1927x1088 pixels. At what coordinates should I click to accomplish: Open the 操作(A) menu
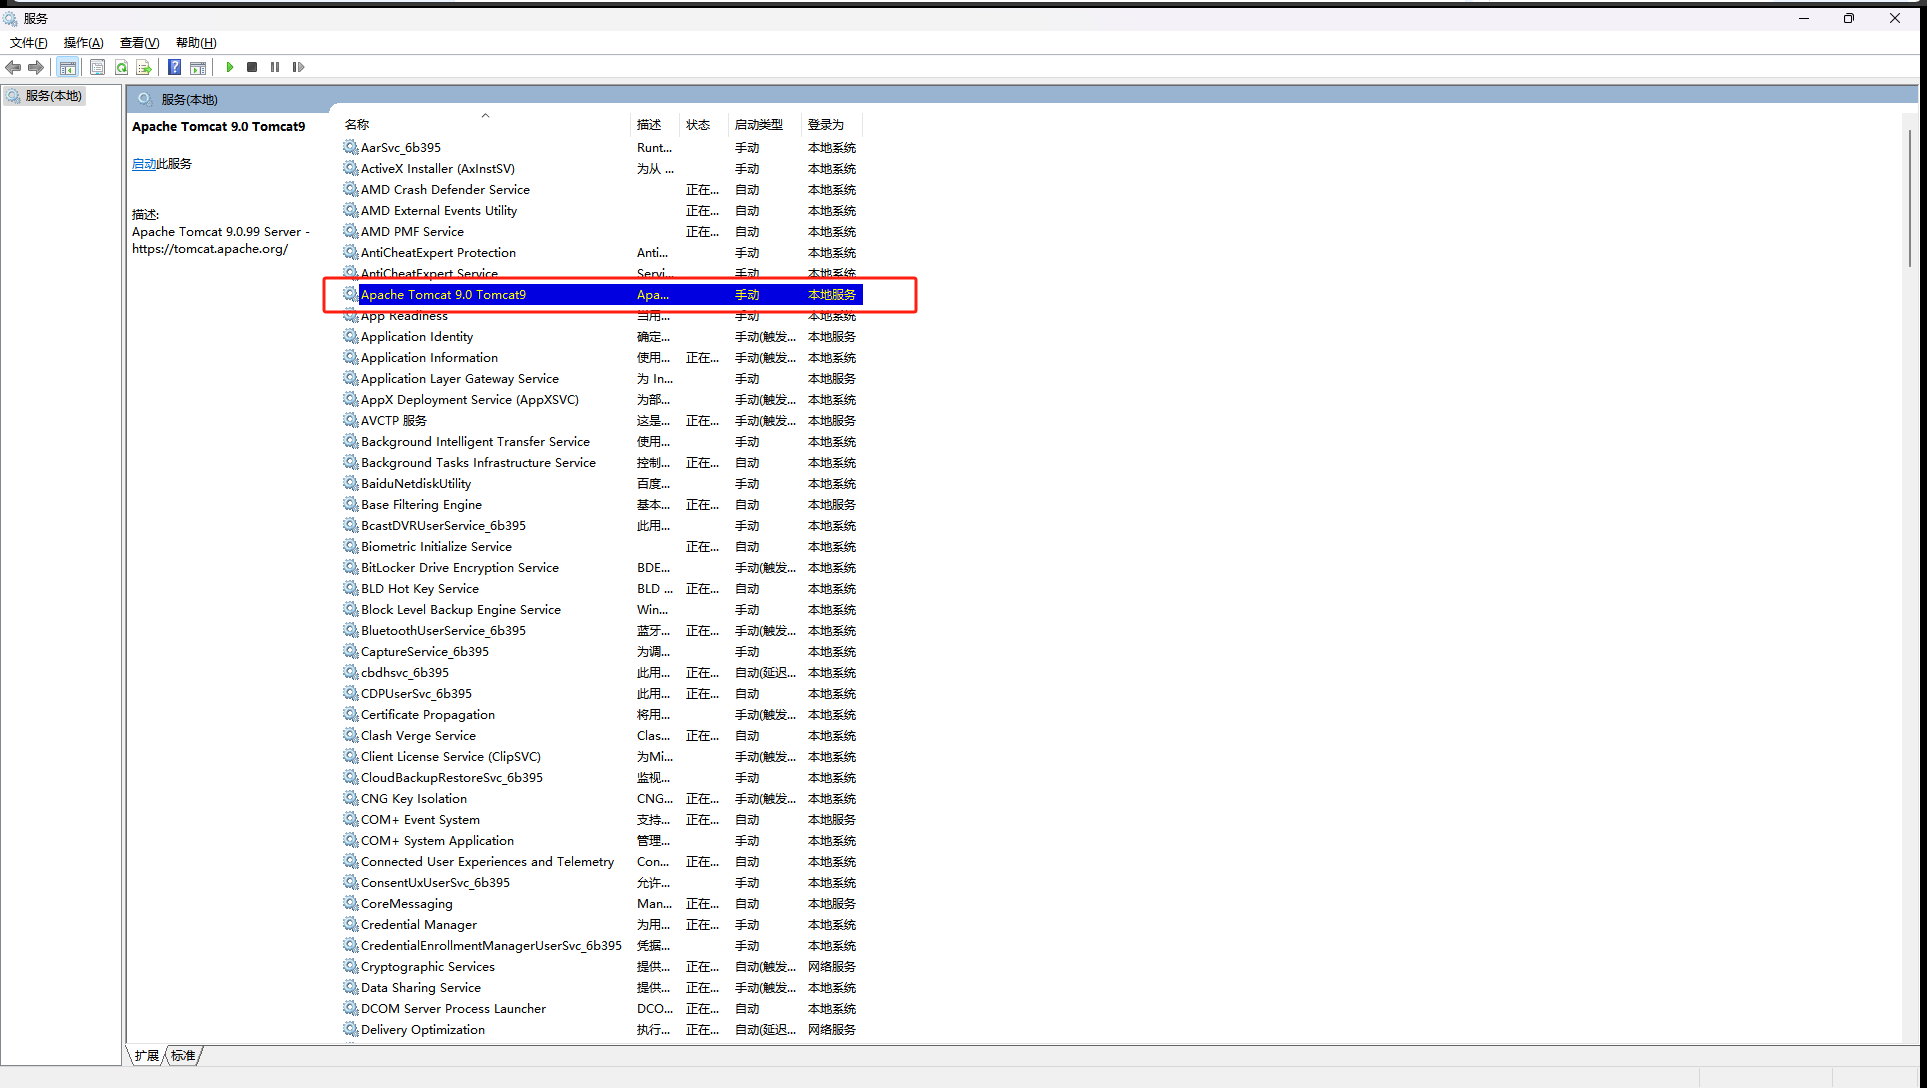(83, 43)
